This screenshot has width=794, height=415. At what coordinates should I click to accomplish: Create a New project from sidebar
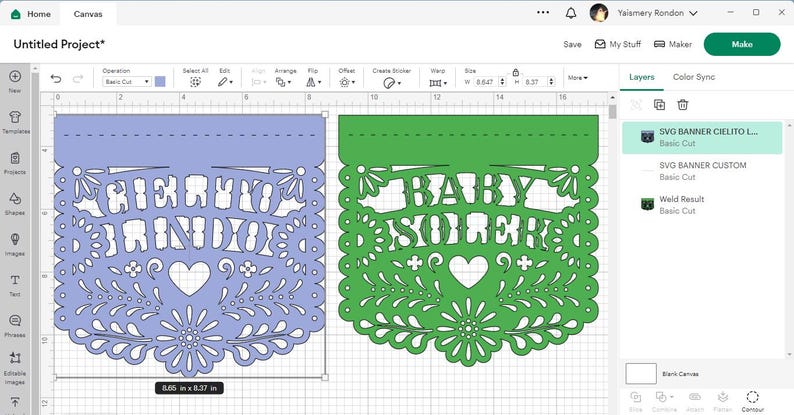(15, 81)
